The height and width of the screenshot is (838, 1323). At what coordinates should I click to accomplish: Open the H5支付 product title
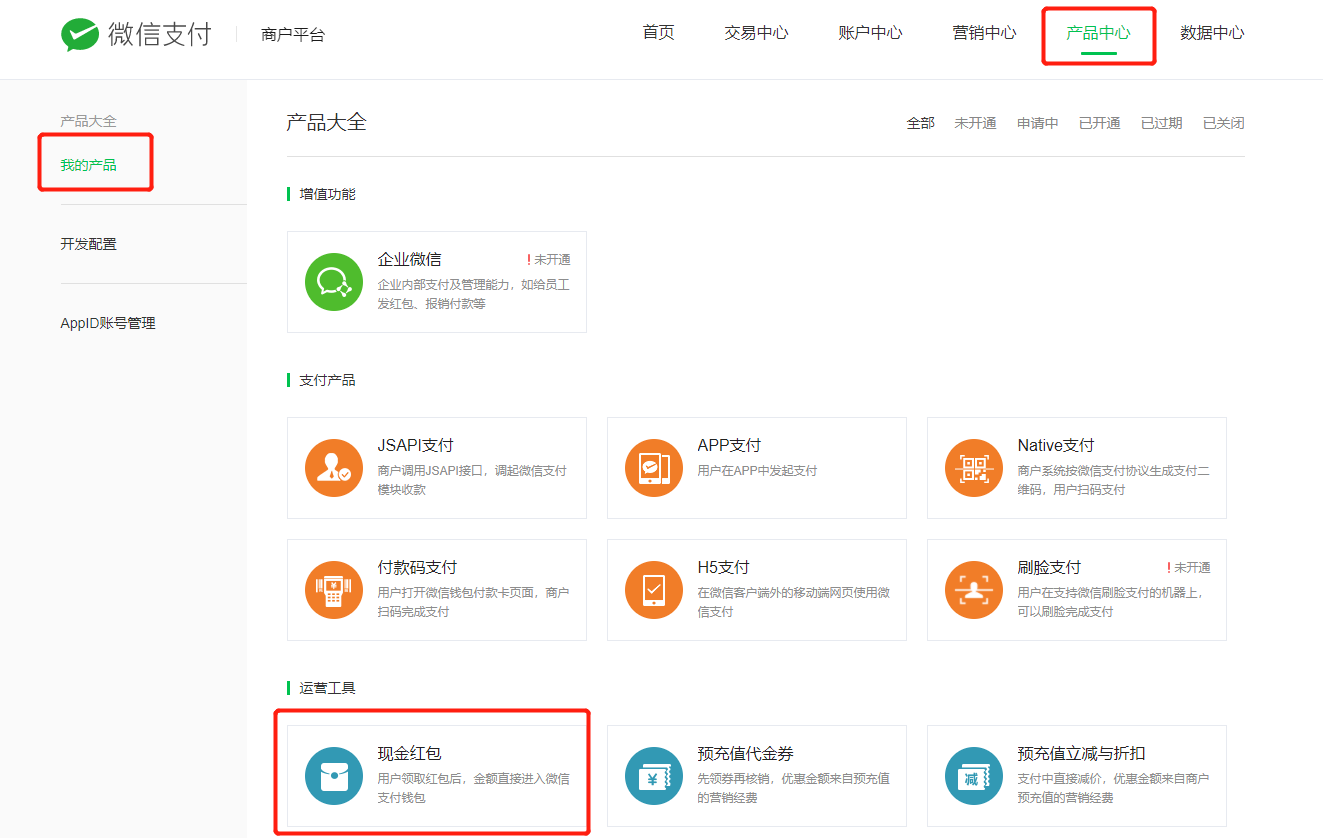pos(723,567)
